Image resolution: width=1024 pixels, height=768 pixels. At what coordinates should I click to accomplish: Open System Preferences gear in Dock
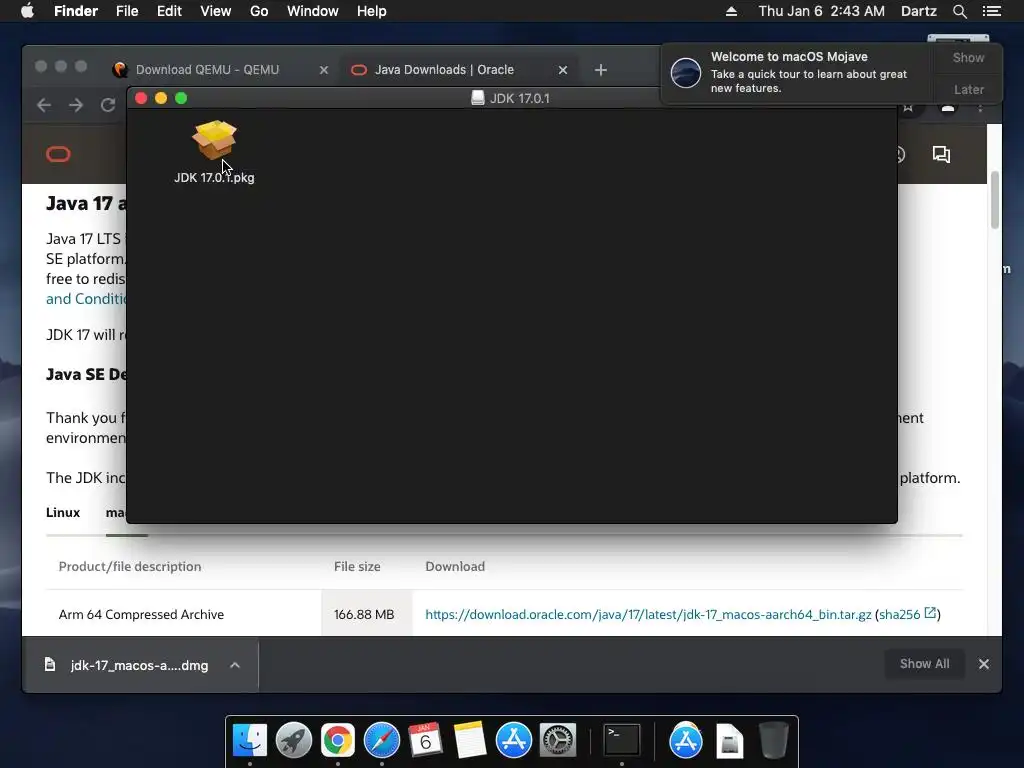(x=557, y=740)
